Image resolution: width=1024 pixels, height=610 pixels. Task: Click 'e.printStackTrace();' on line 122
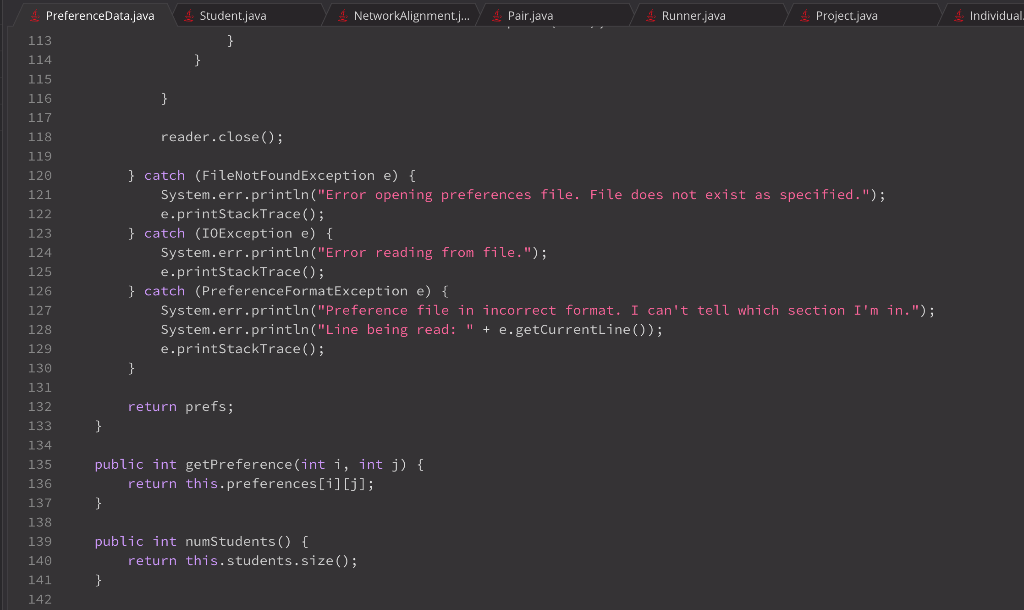243,214
